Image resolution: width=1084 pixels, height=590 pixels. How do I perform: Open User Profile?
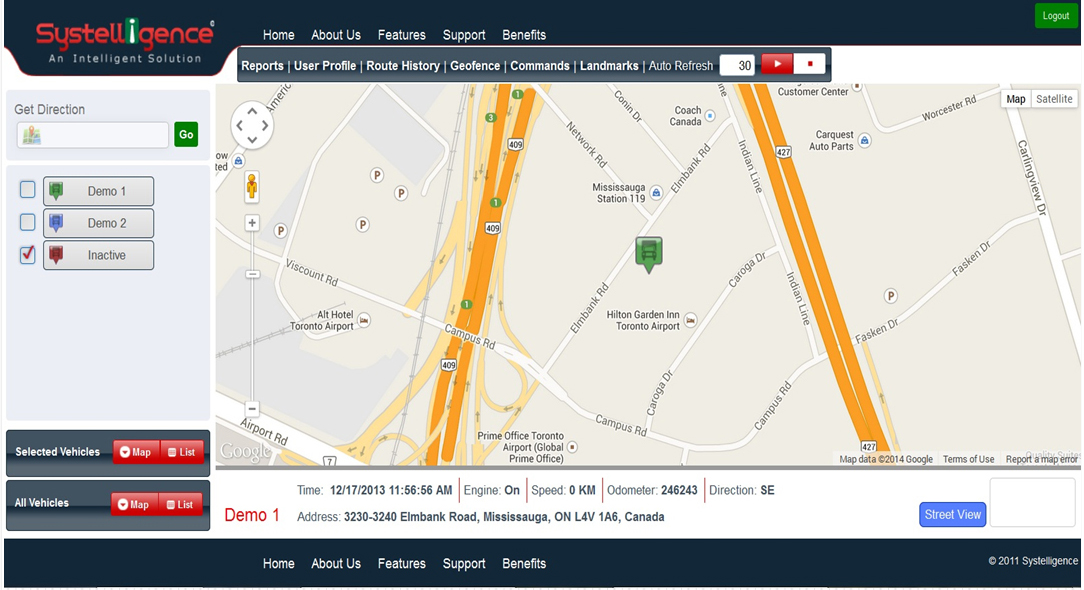click(325, 66)
